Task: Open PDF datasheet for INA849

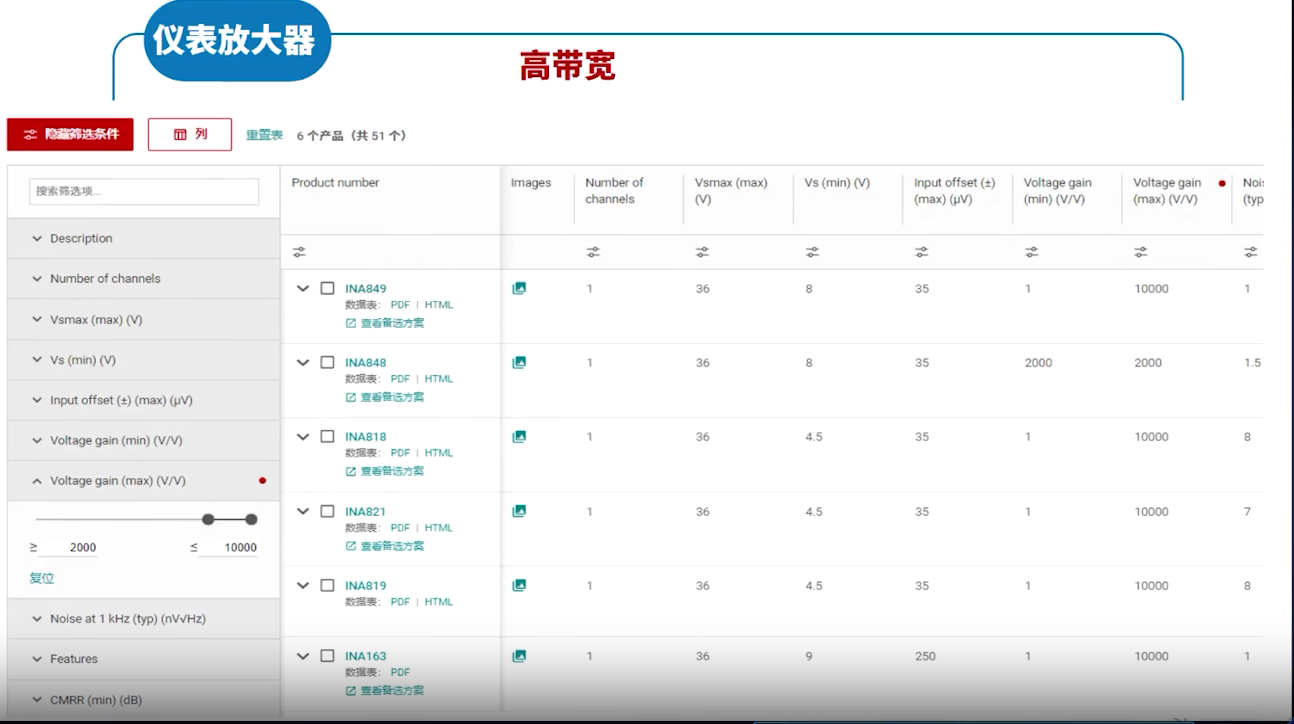Action: 400,305
